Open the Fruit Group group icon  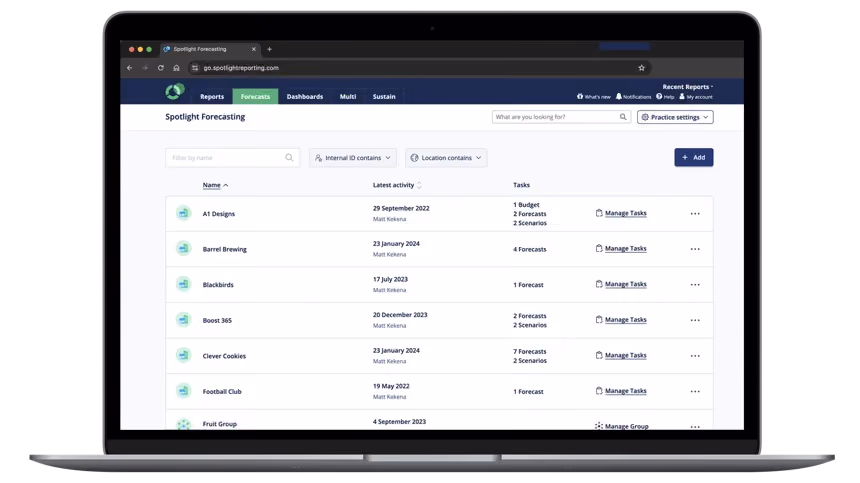(184, 424)
